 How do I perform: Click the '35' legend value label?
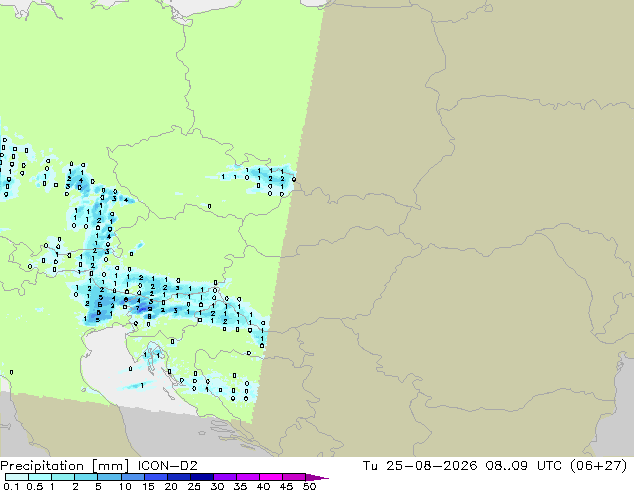(240, 486)
